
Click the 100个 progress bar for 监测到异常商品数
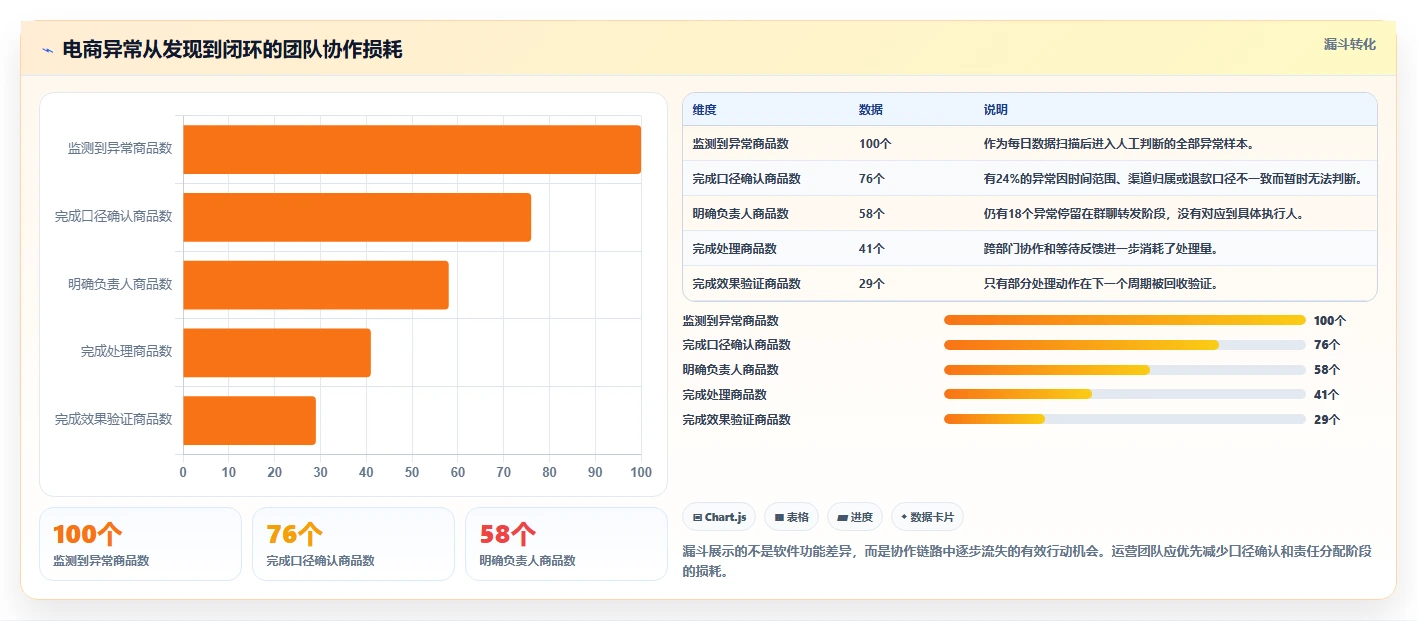point(1125,320)
